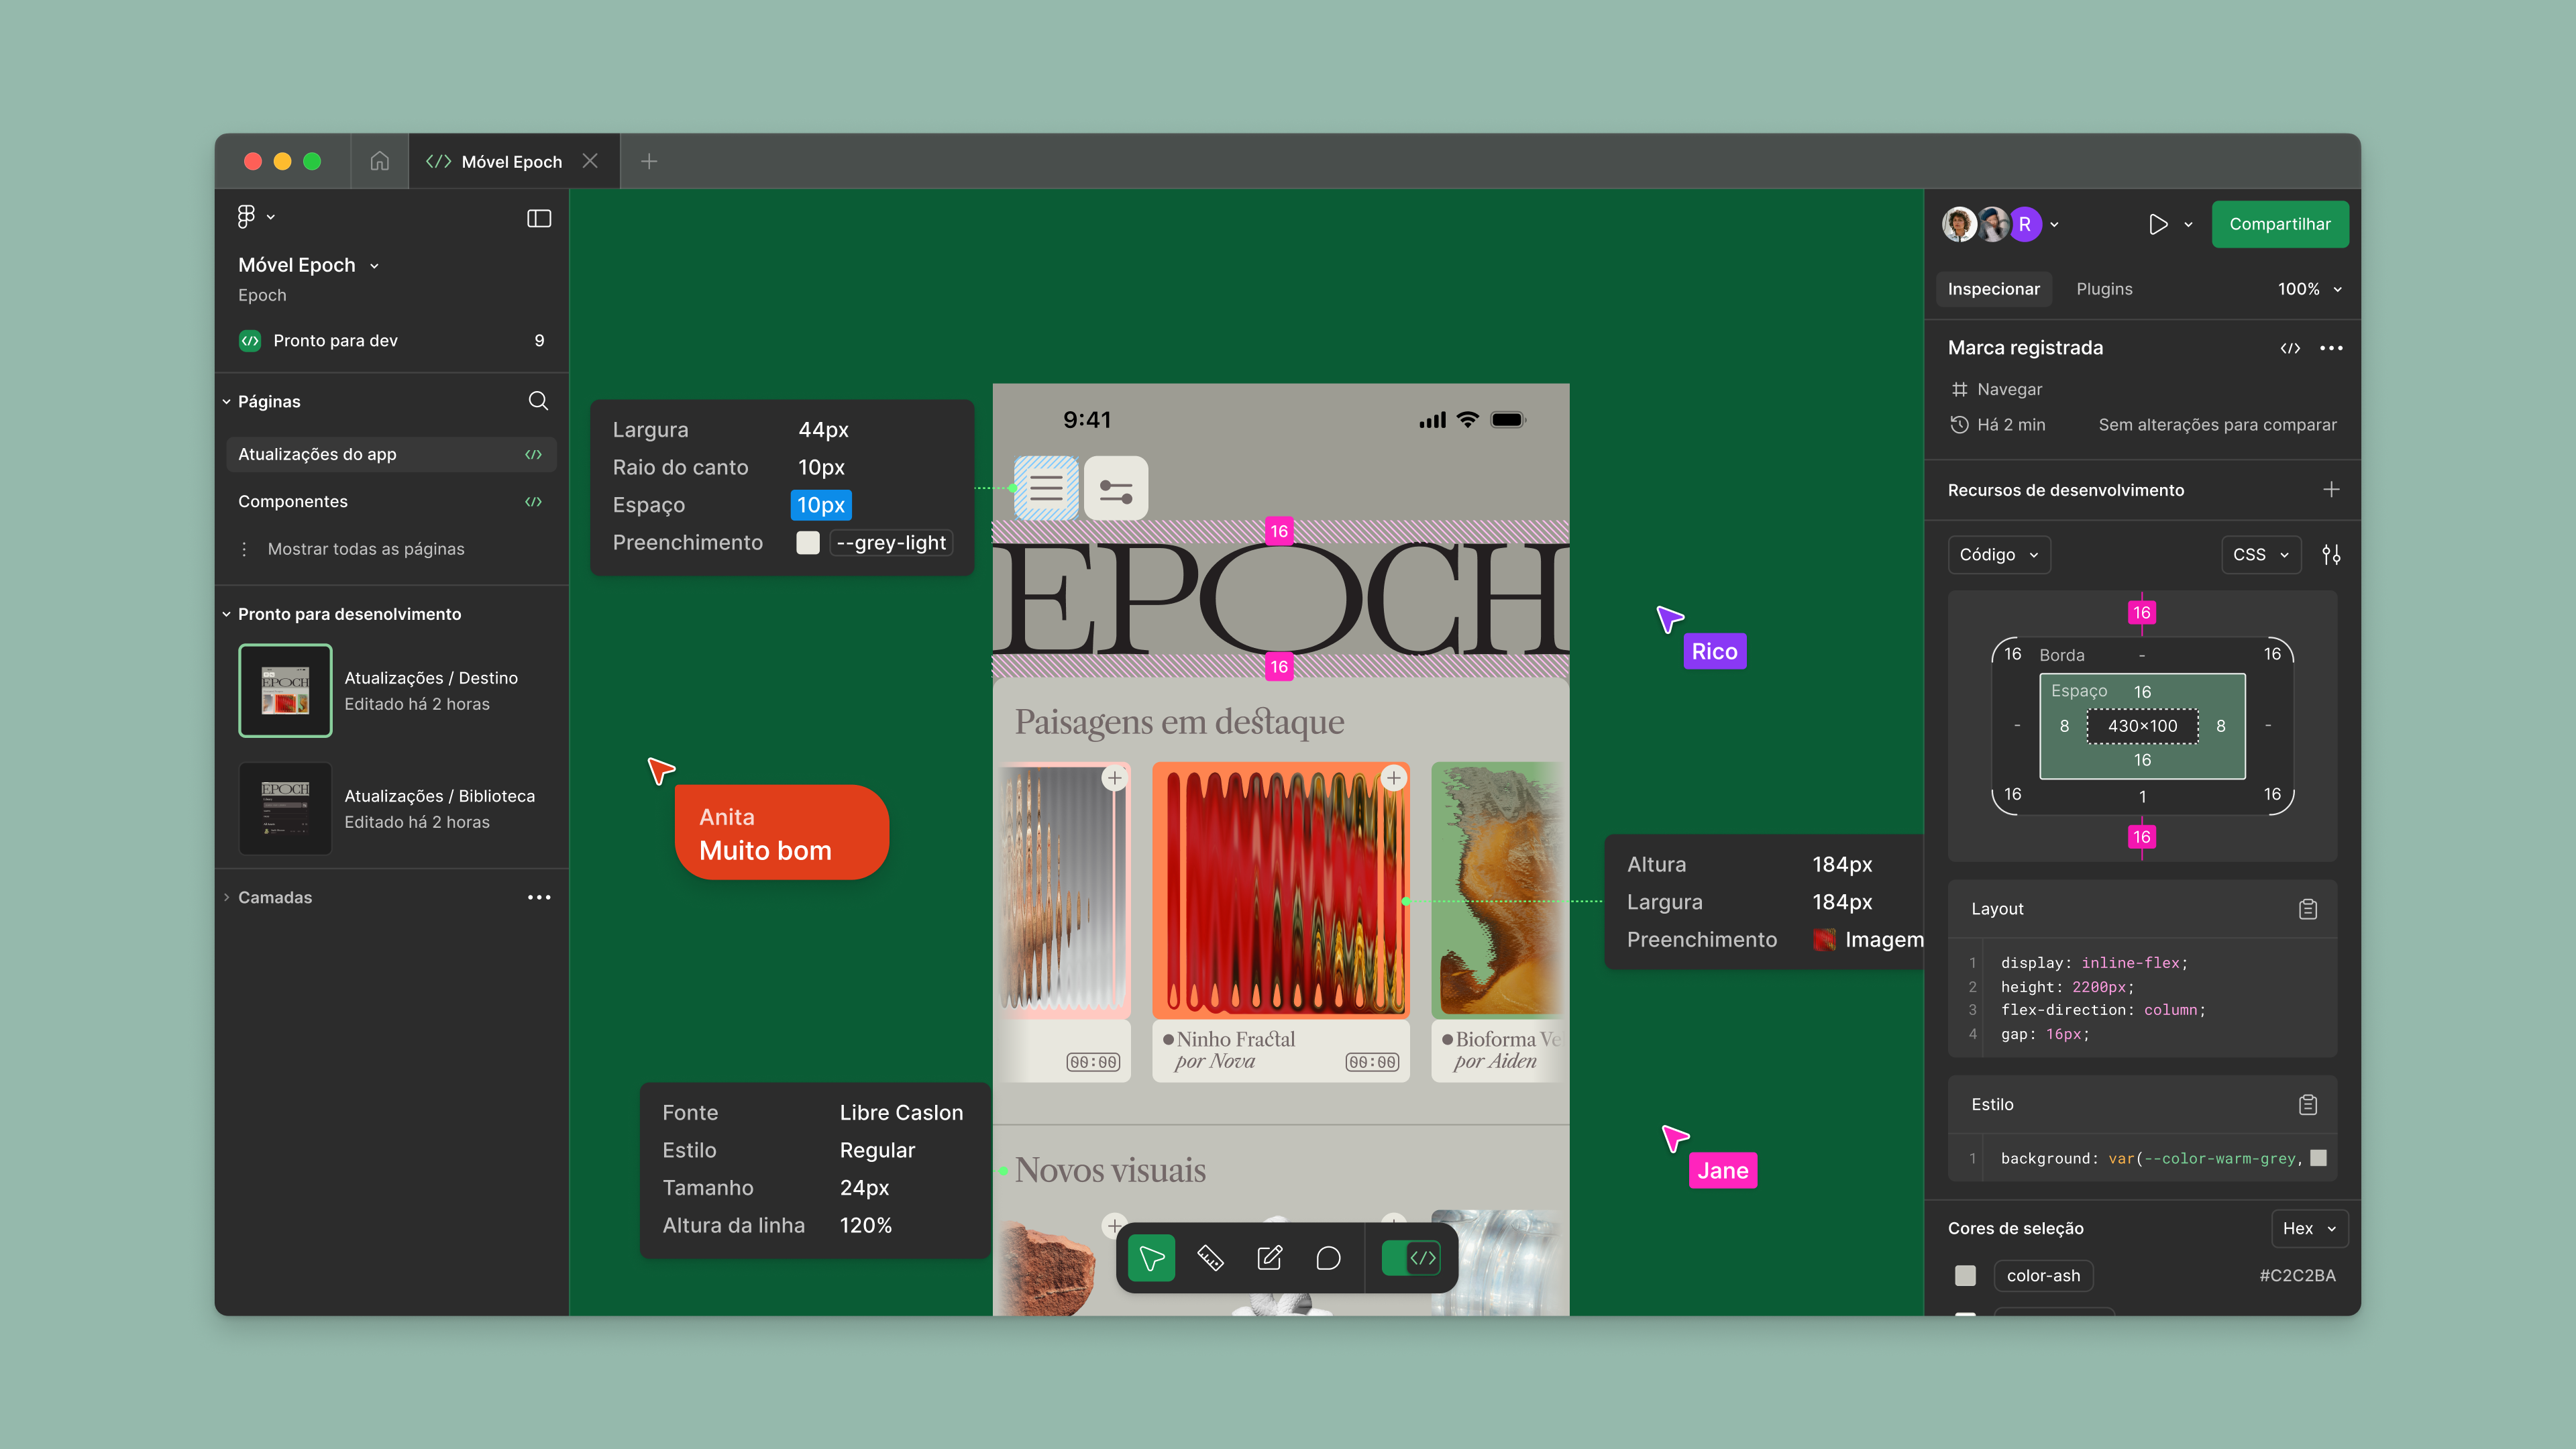
Task: Click the Paisagens em destaque heading
Action: tap(1179, 722)
